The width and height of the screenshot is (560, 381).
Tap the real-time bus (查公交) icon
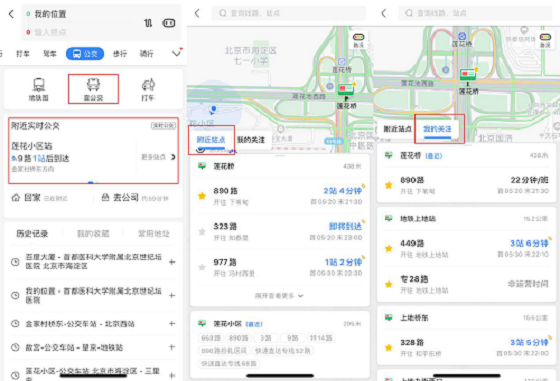[93, 85]
